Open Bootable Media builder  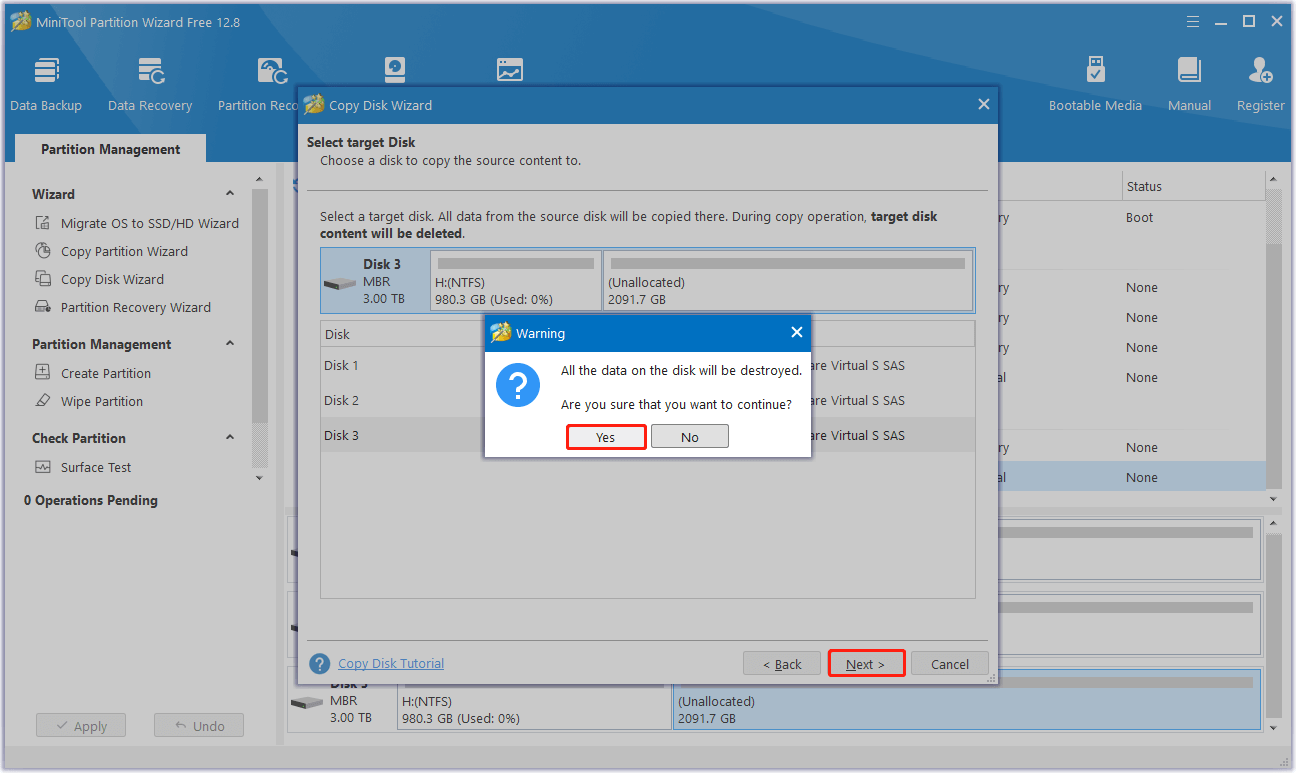pos(1095,84)
